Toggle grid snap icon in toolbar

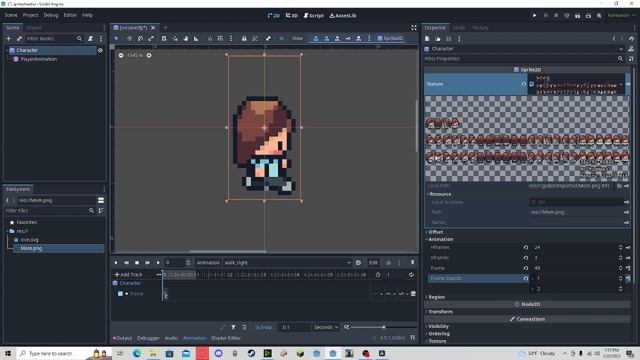(x=220, y=38)
